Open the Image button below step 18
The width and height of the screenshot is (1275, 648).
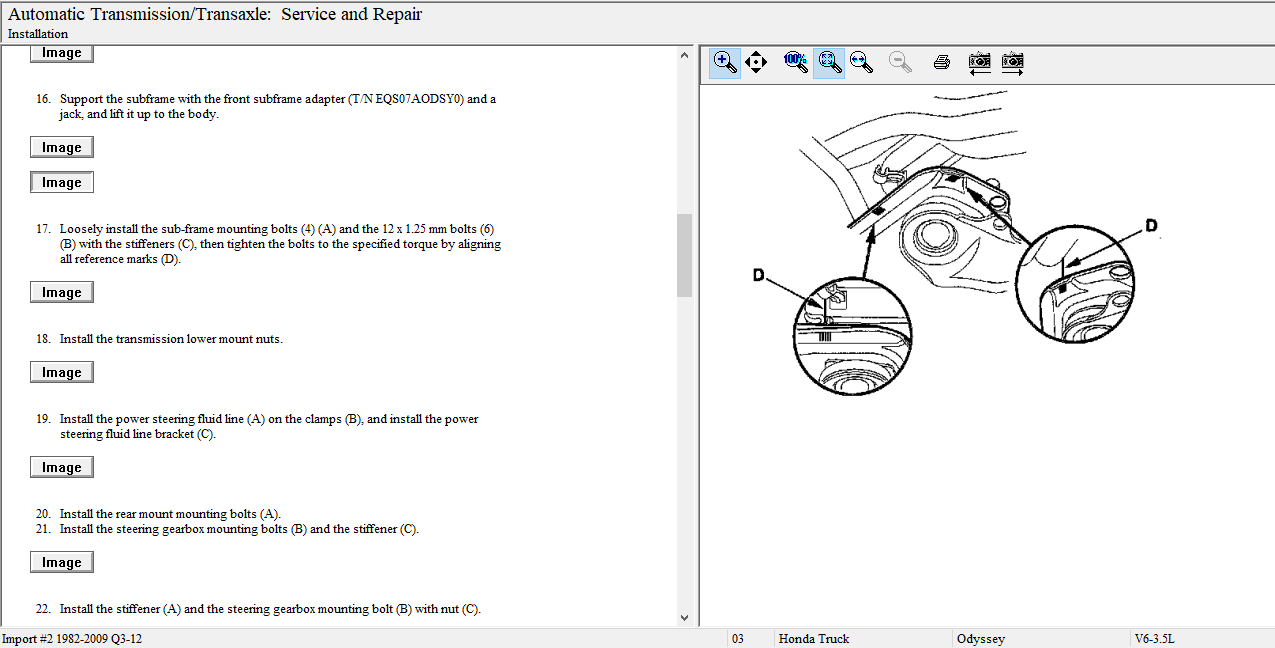tap(62, 372)
